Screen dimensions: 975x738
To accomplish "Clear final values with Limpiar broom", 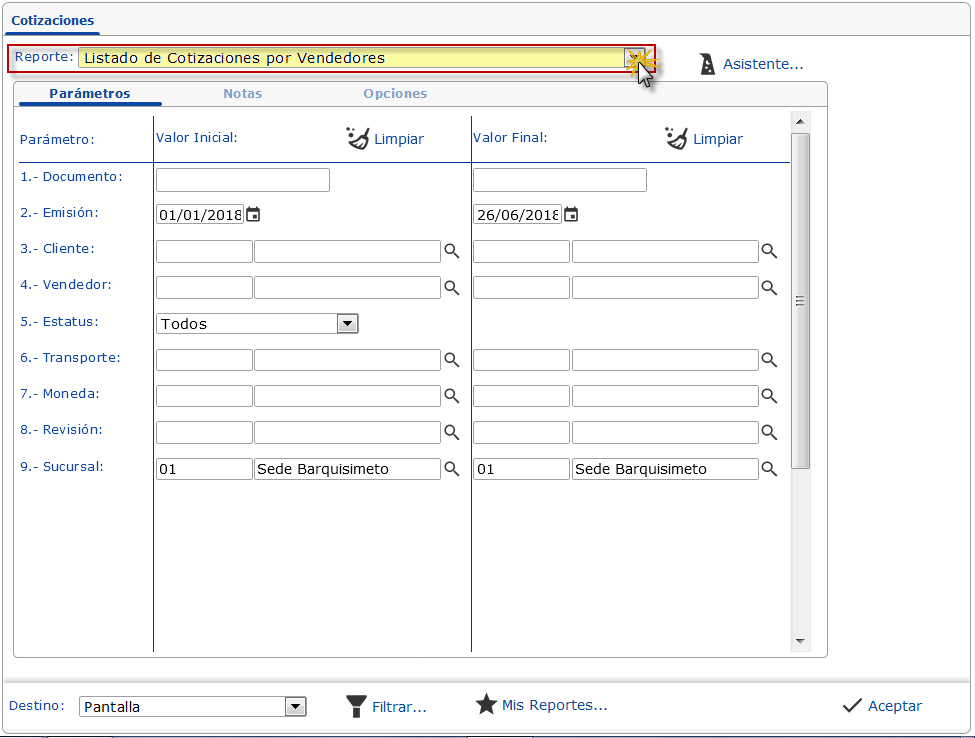I will tap(703, 139).
